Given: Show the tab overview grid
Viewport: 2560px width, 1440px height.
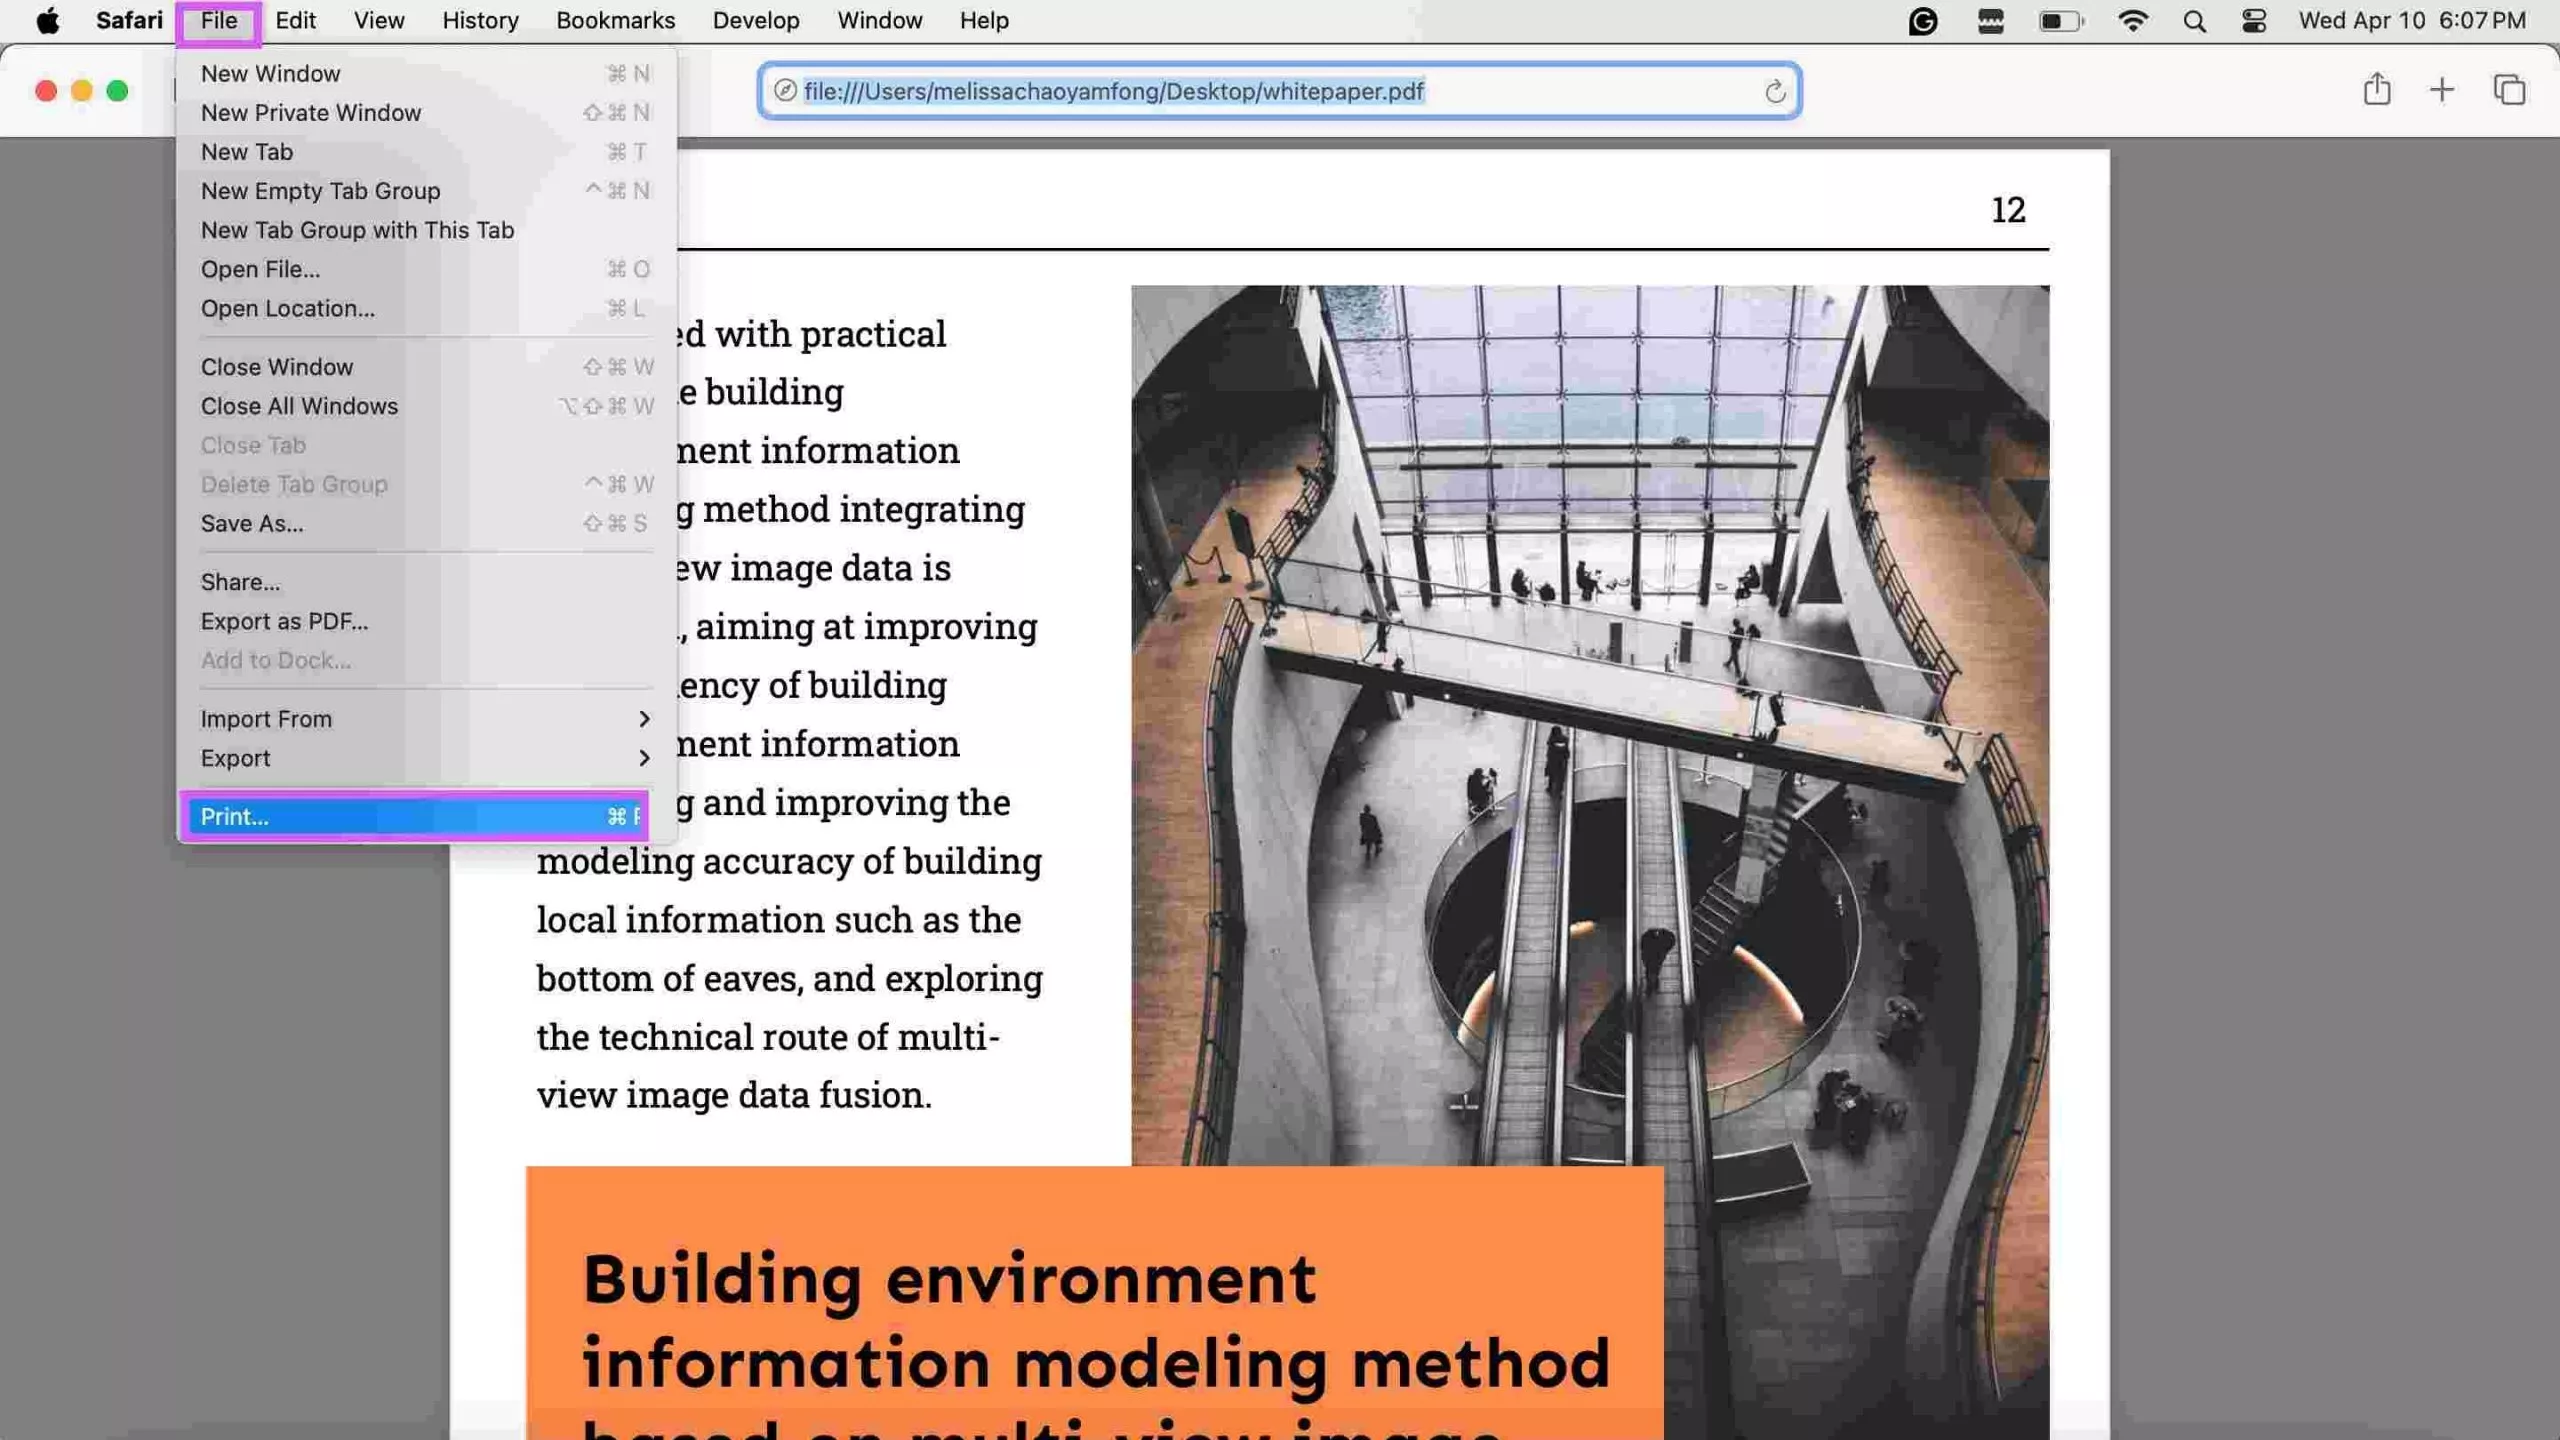Looking at the screenshot, I should pyautogui.click(x=2509, y=90).
